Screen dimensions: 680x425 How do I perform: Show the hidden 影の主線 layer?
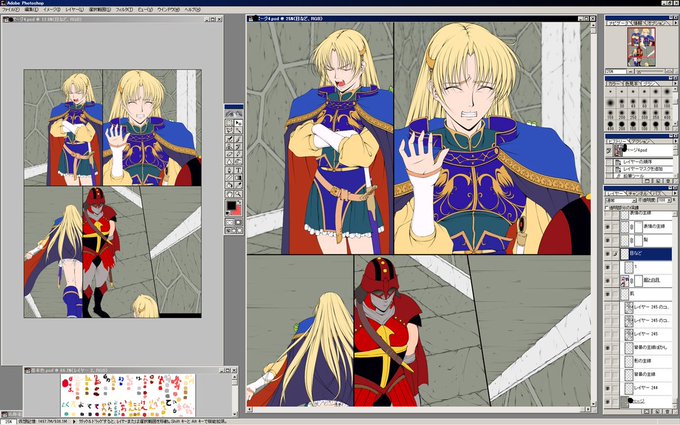pyautogui.click(x=608, y=361)
